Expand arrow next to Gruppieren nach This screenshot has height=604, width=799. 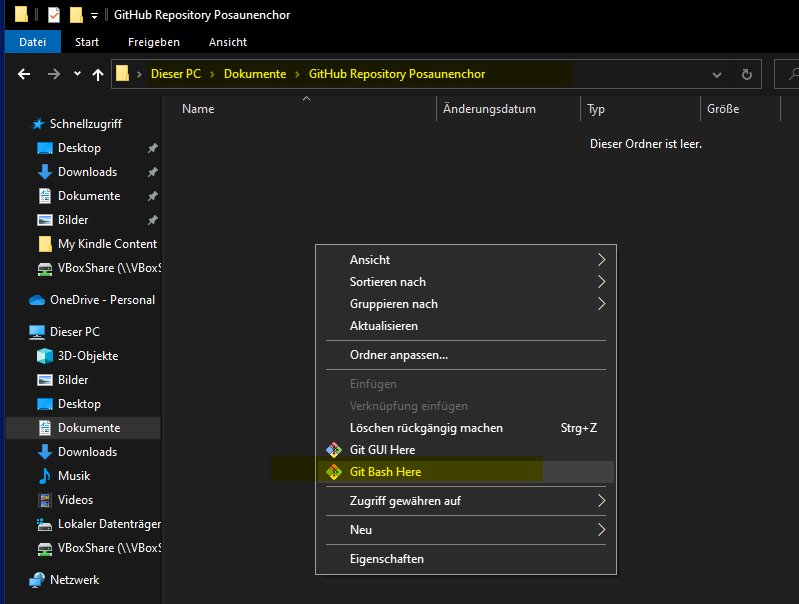tap(601, 304)
